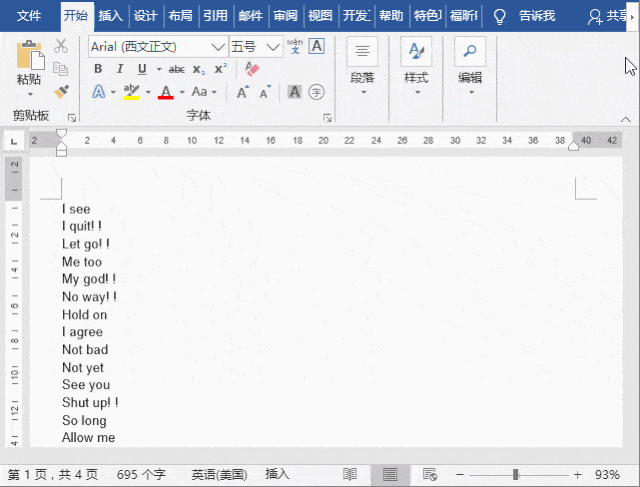Toggle italic formatting
Viewport: 640px width, 487px height.
(x=120, y=69)
